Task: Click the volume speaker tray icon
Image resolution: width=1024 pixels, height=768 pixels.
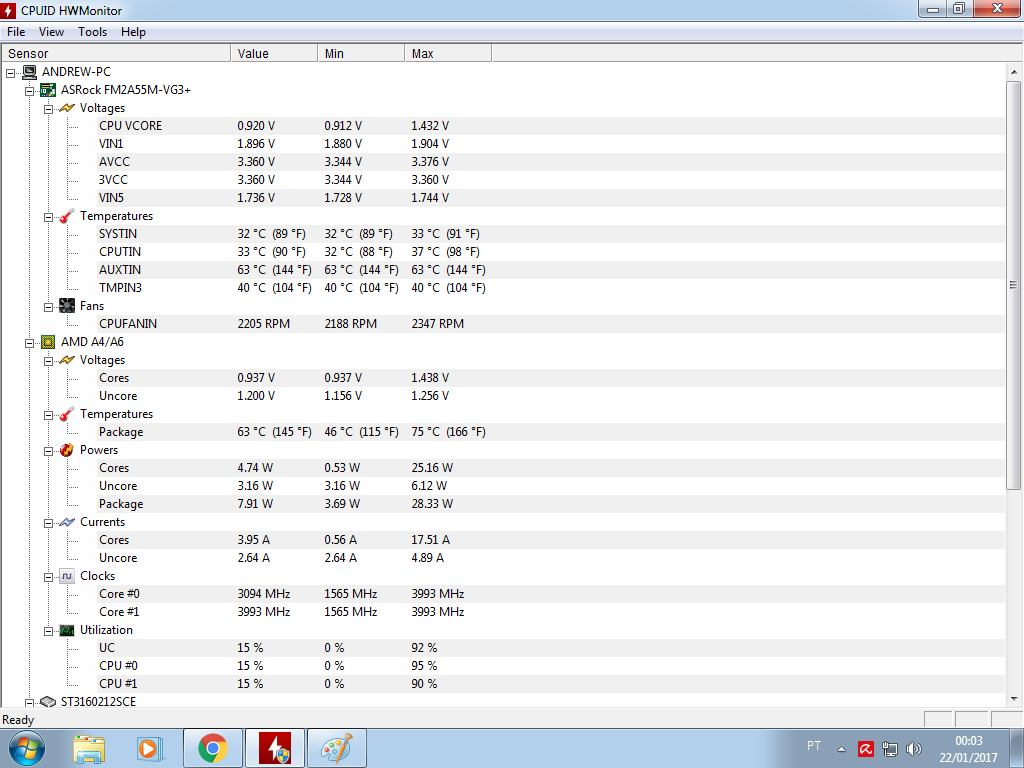Action: 914,749
